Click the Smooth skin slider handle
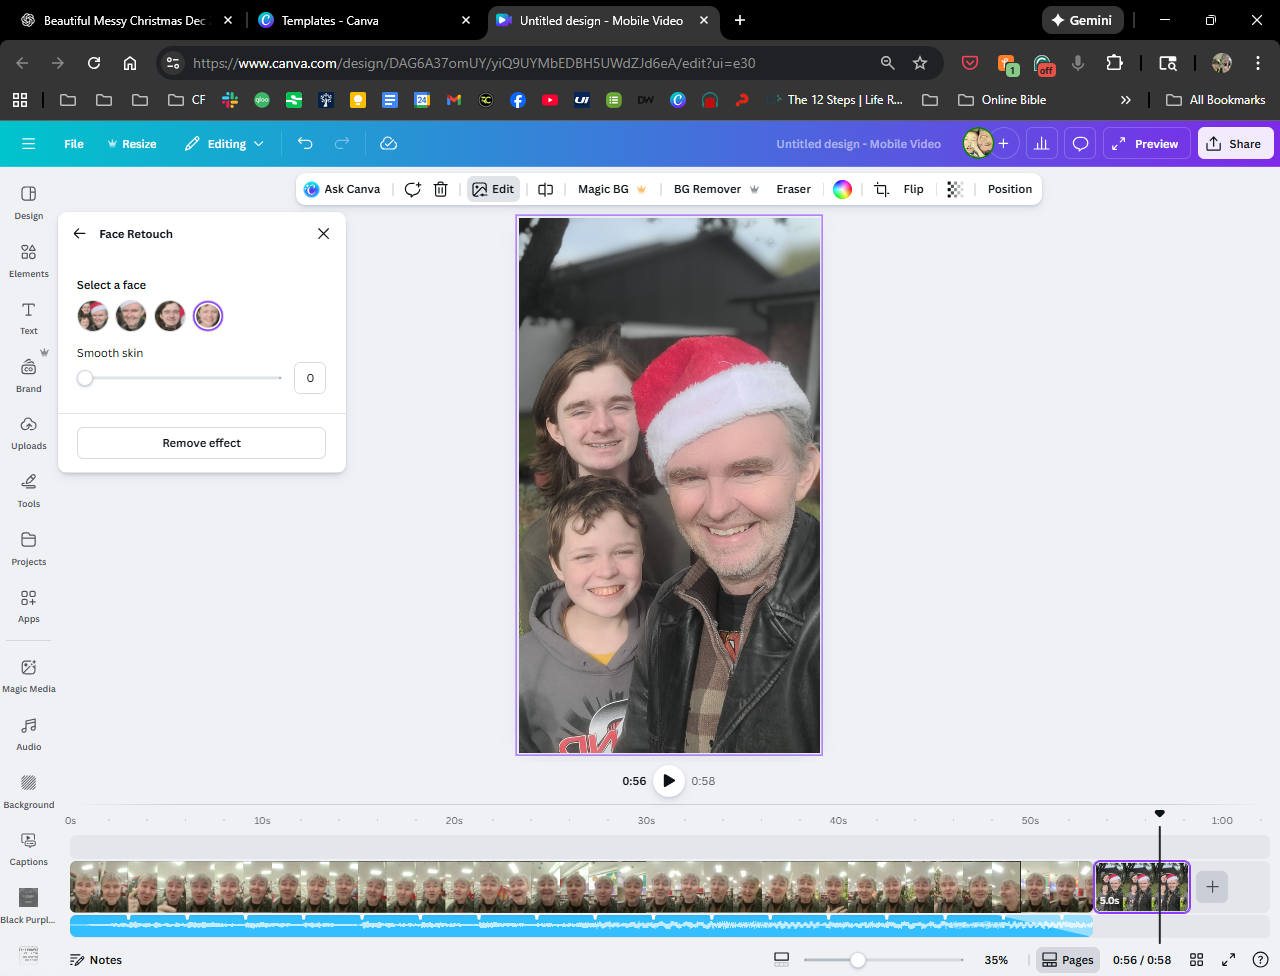This screenshot has height=976, width=1280. point(85,378)
